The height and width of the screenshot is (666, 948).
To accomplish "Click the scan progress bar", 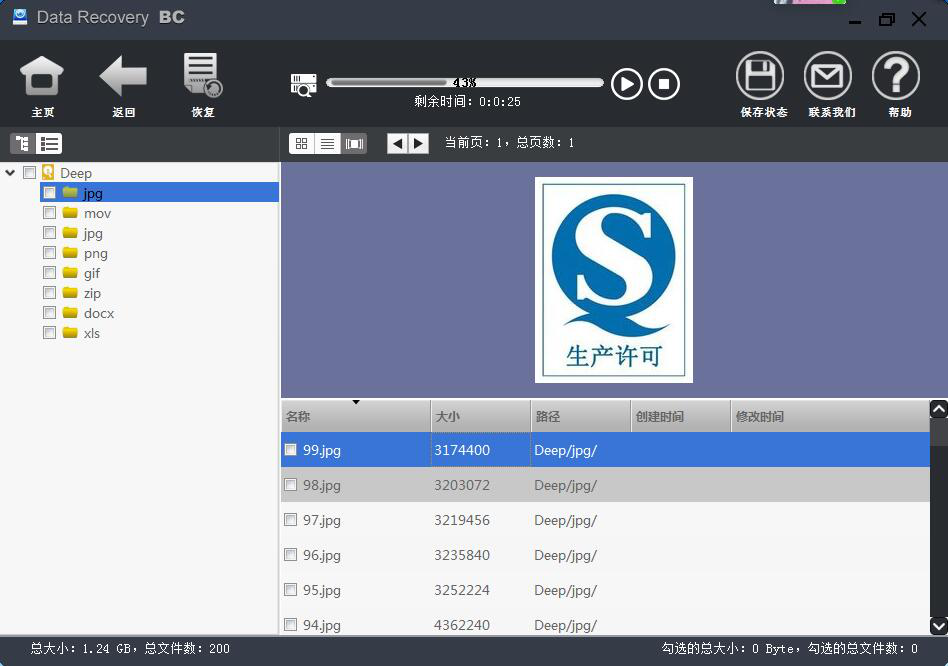I will tap(464, 82).
